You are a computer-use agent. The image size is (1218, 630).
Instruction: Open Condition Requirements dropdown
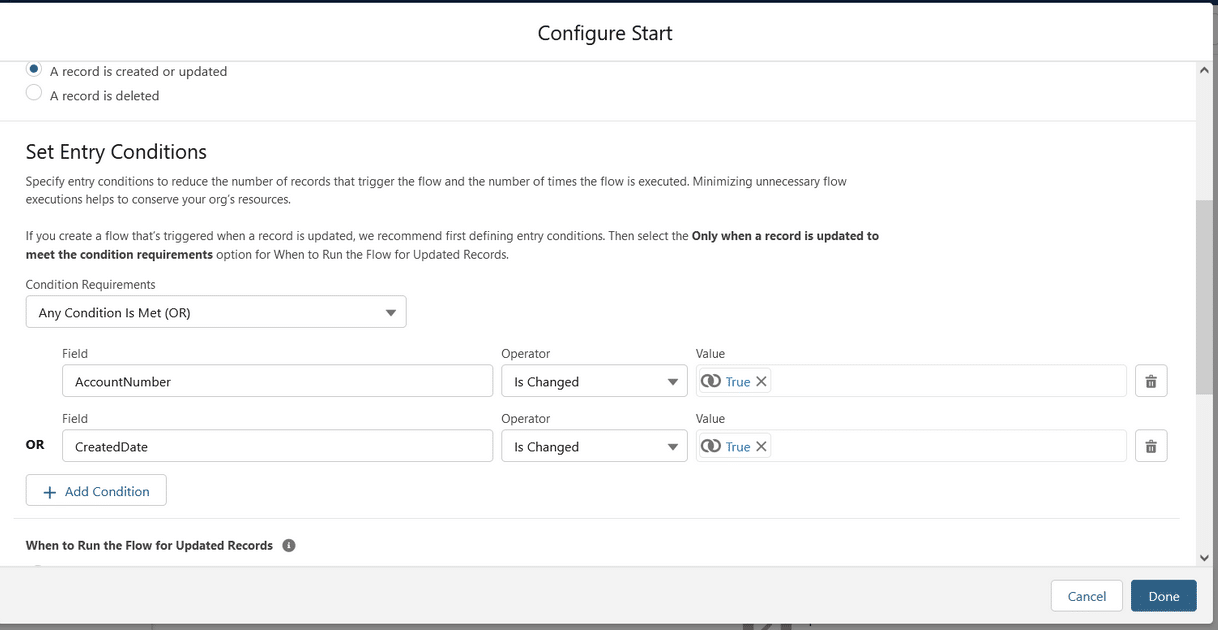216,312
